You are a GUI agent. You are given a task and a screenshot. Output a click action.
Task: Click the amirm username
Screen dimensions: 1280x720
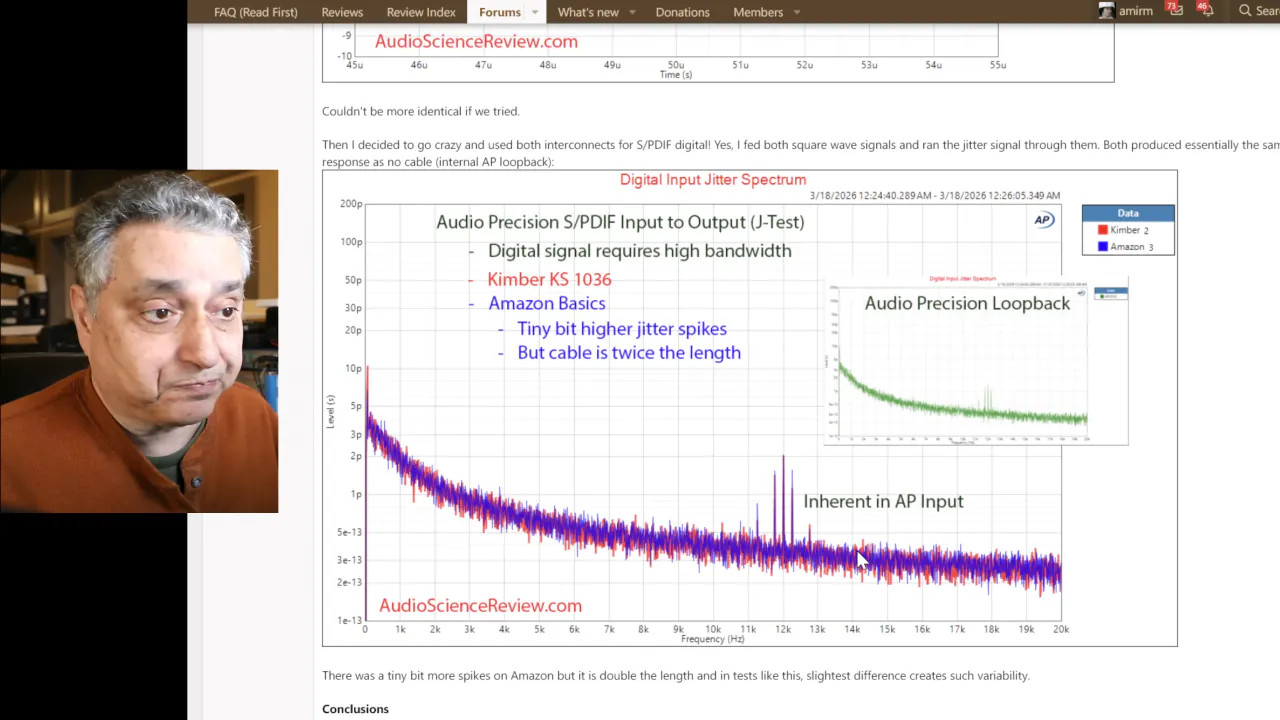(x=1135, y=11)
